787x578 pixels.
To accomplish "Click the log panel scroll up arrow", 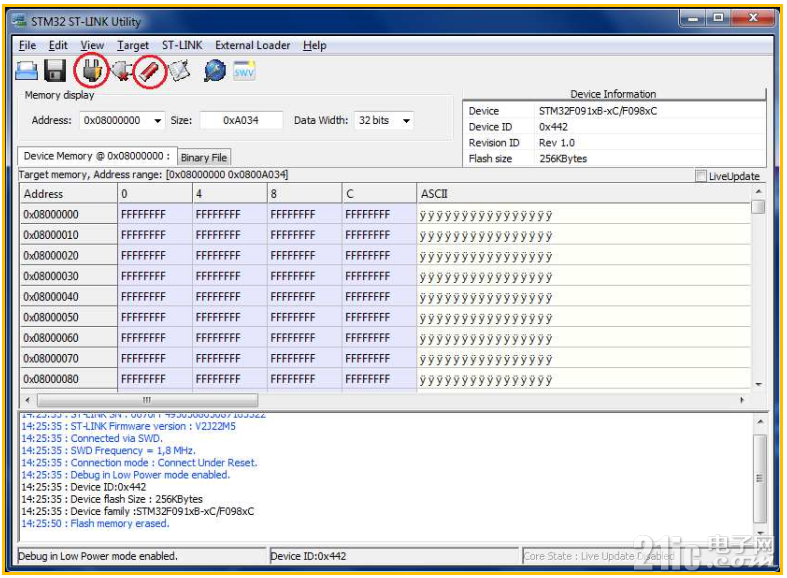I will pyautogui.click(x=760, y=422).
